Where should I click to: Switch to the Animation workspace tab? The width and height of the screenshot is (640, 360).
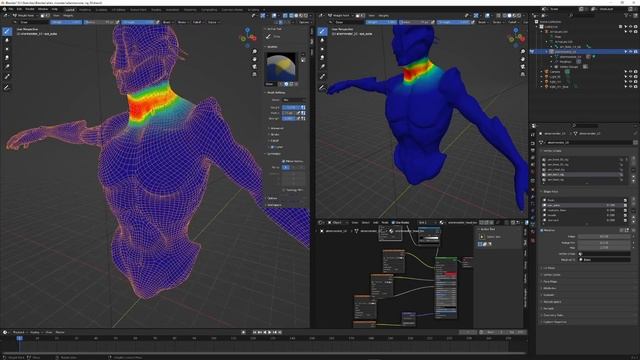(x=172, y=9)
